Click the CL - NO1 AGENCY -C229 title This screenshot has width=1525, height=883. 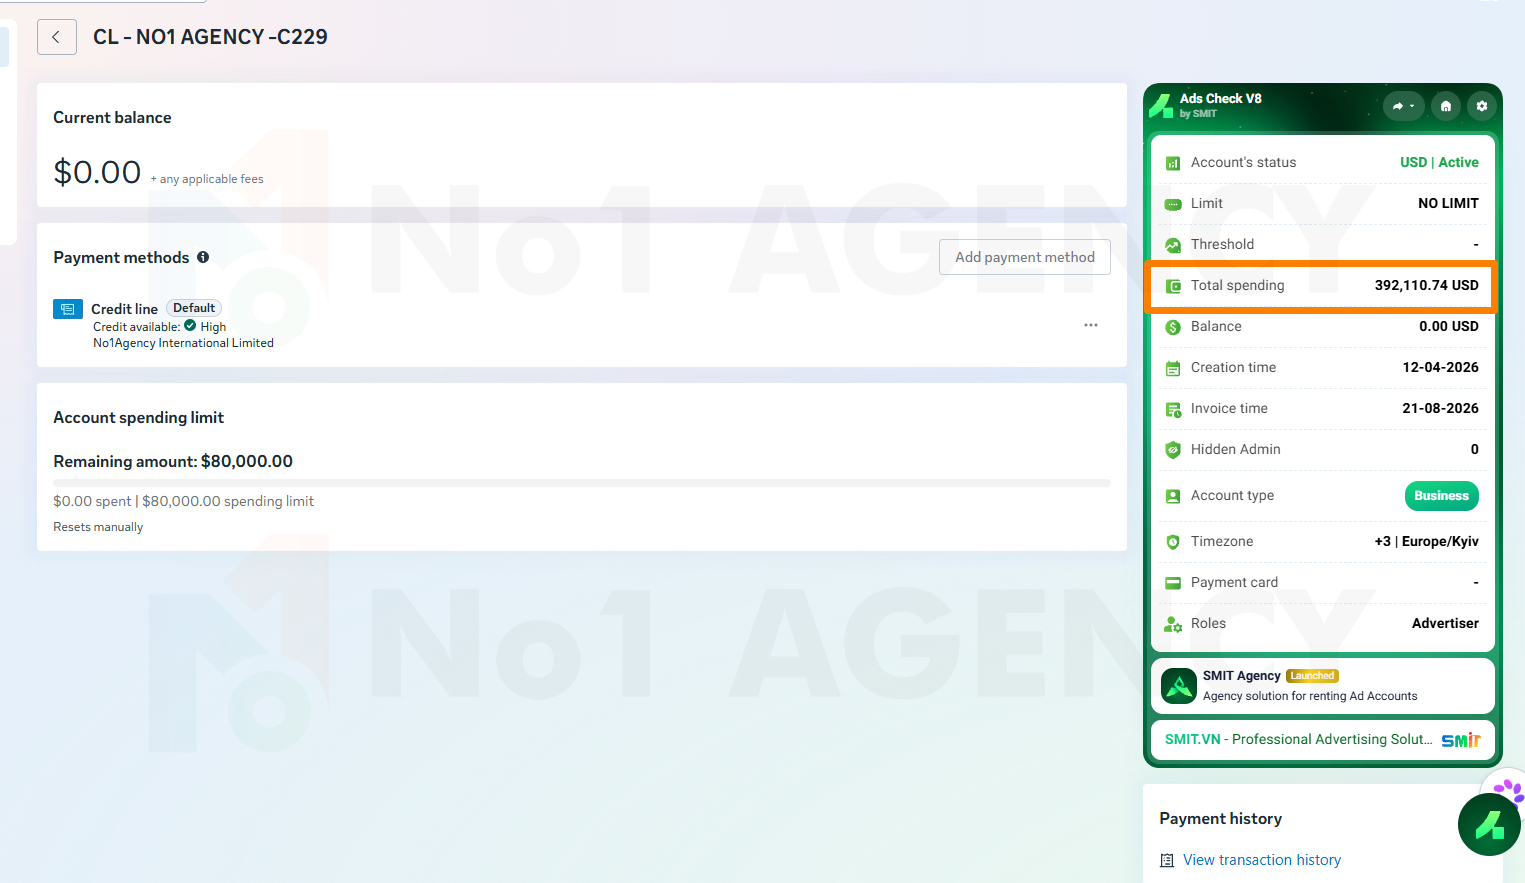(210, 37)
